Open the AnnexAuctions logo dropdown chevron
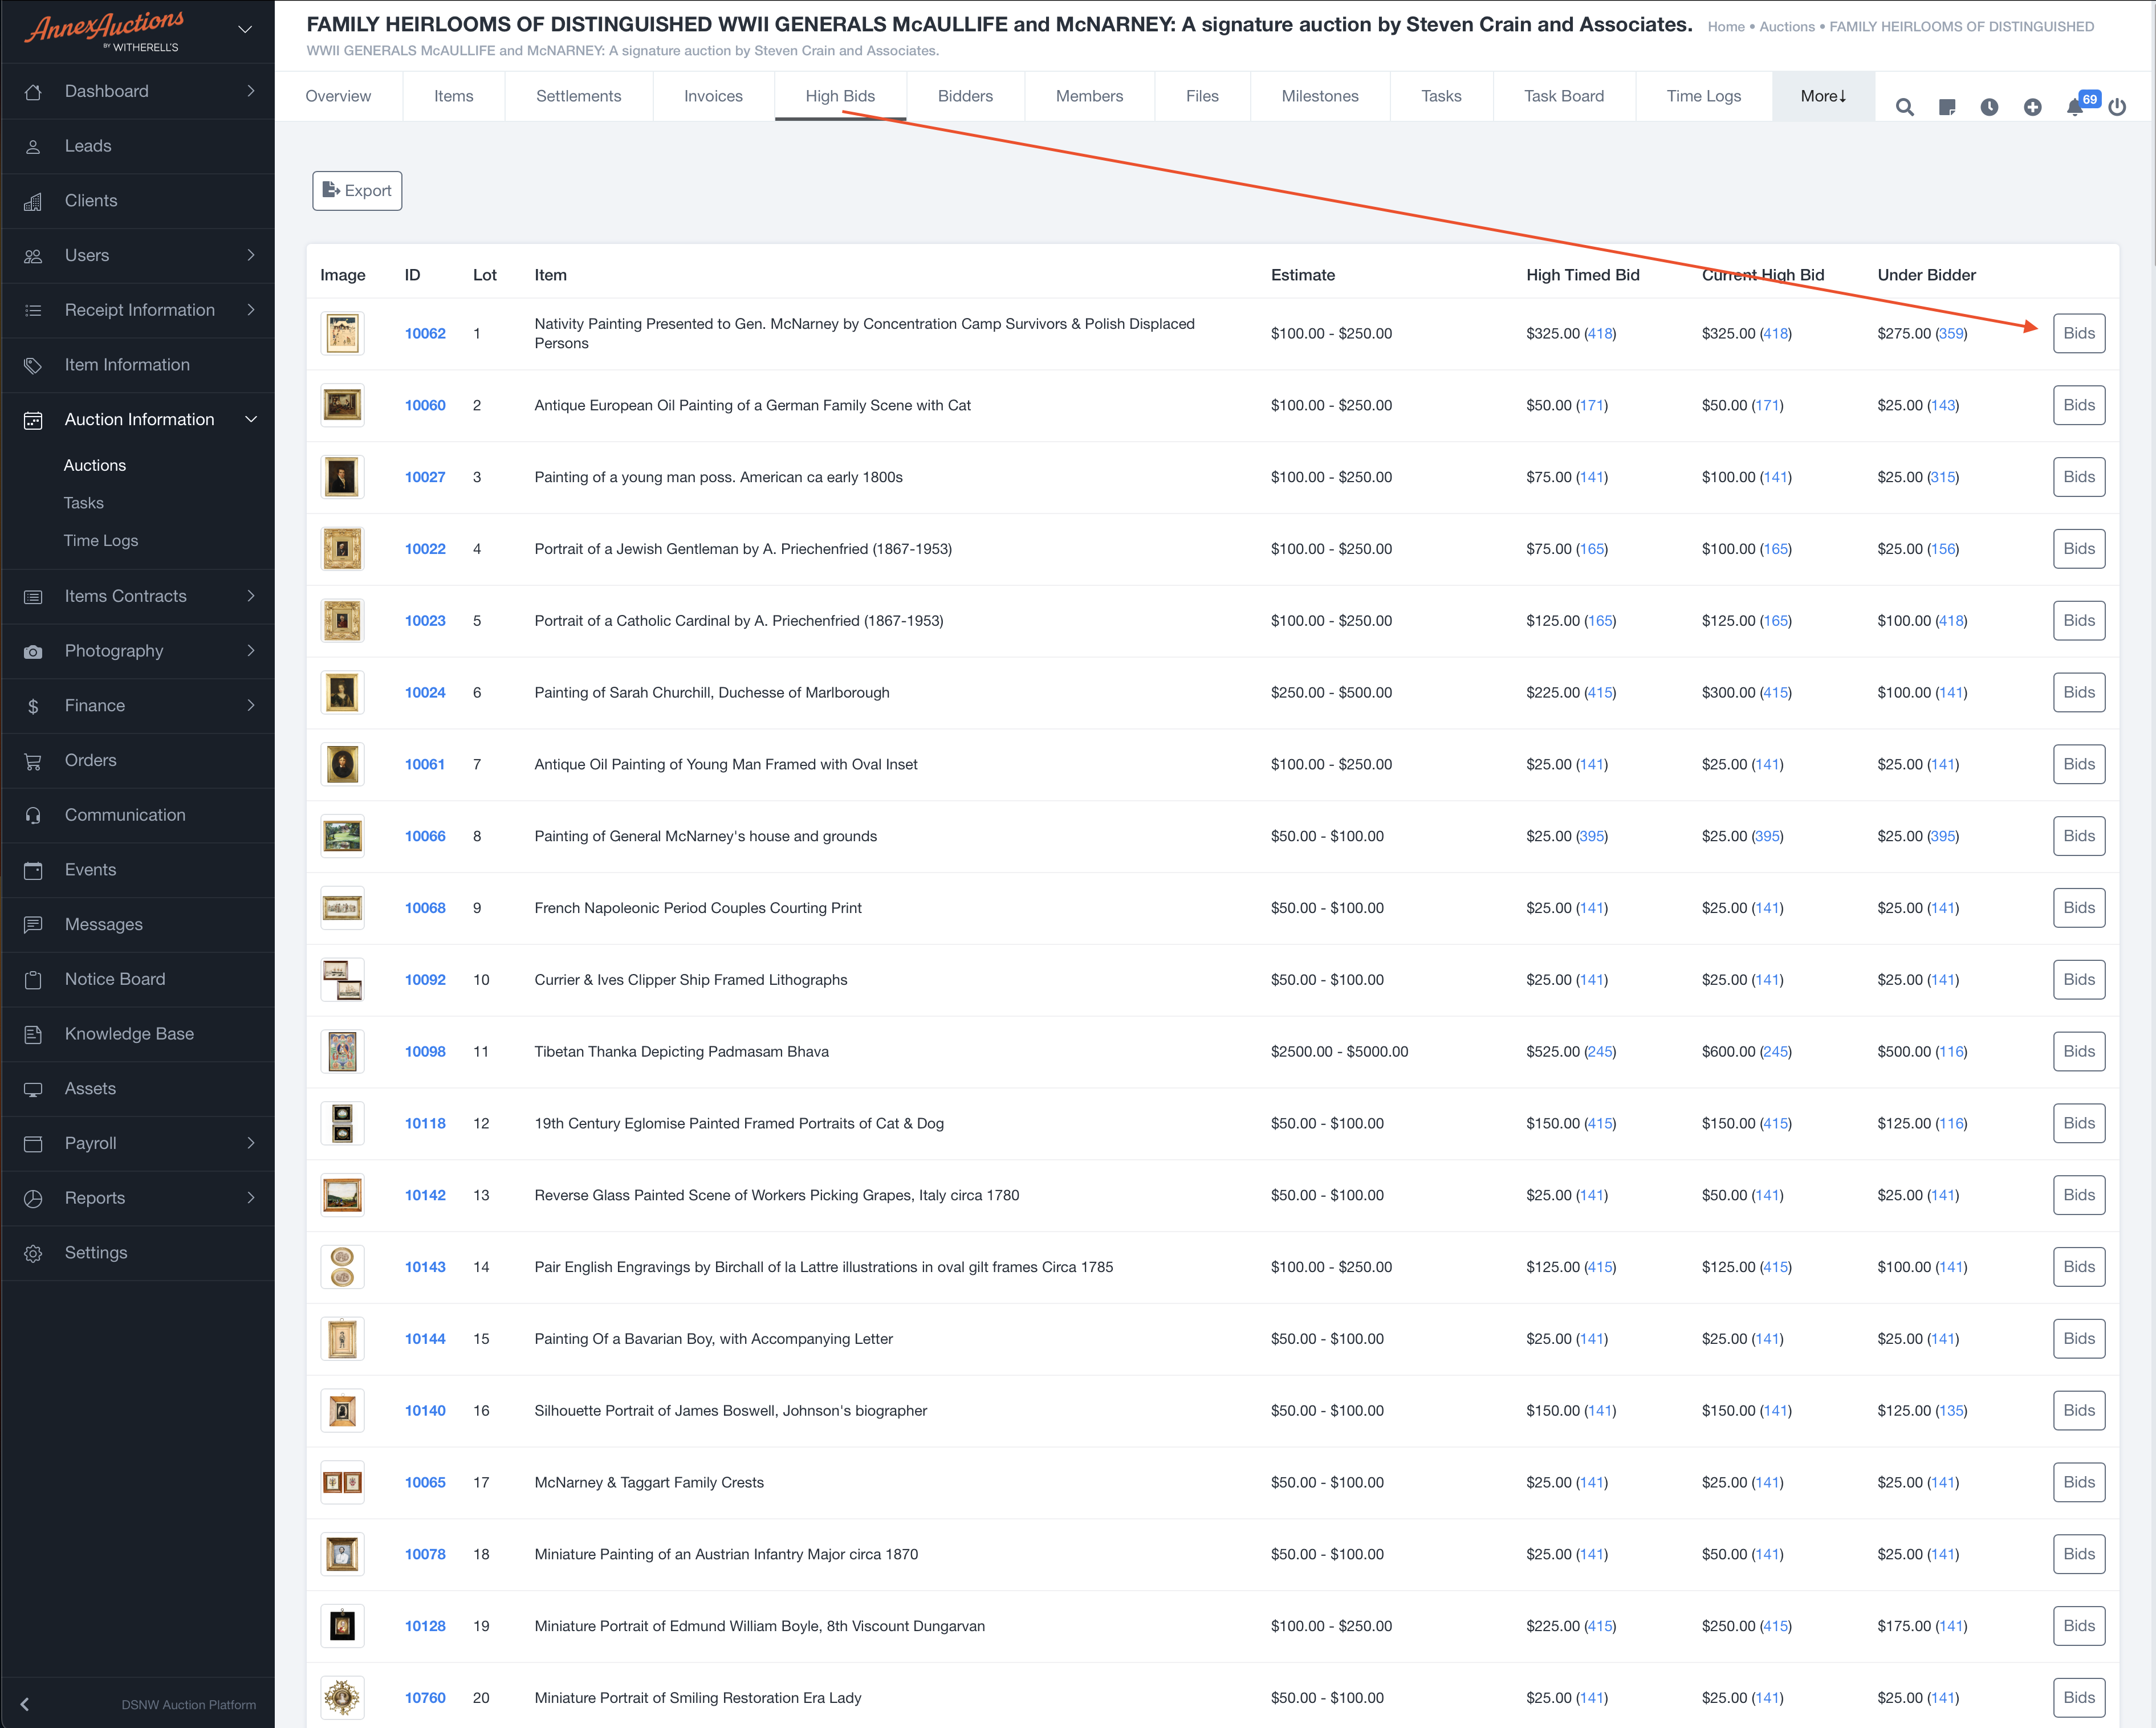The image size is (2156, 1728). (x=245, y=30)
